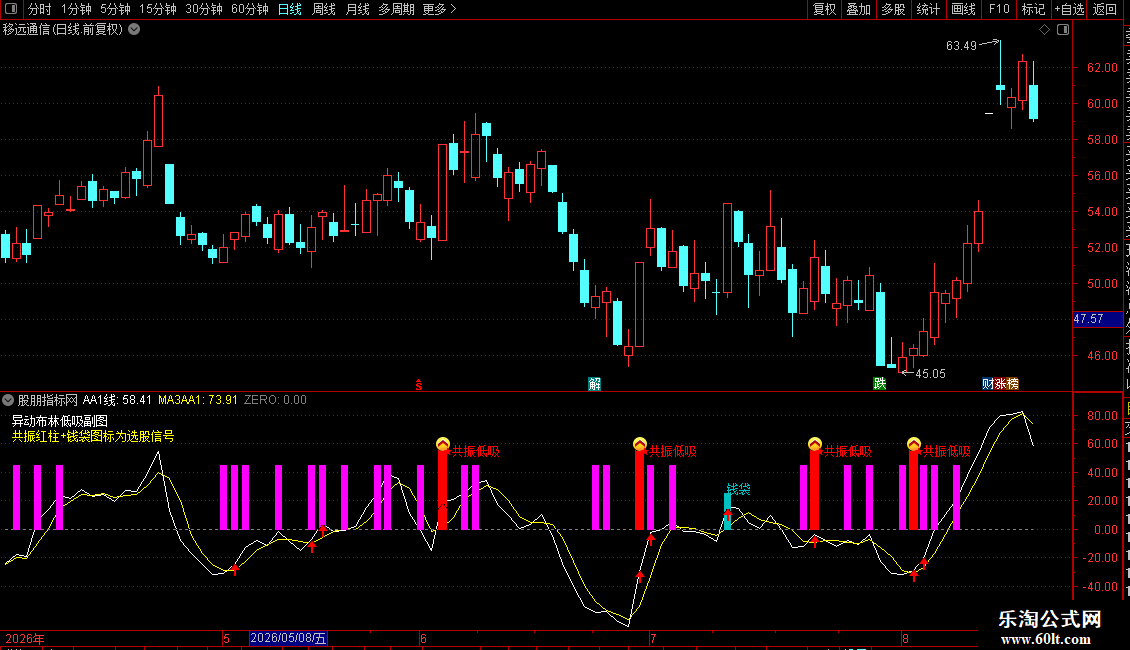
Task: Click the 返回 back button
Action: coord(1105,9)
